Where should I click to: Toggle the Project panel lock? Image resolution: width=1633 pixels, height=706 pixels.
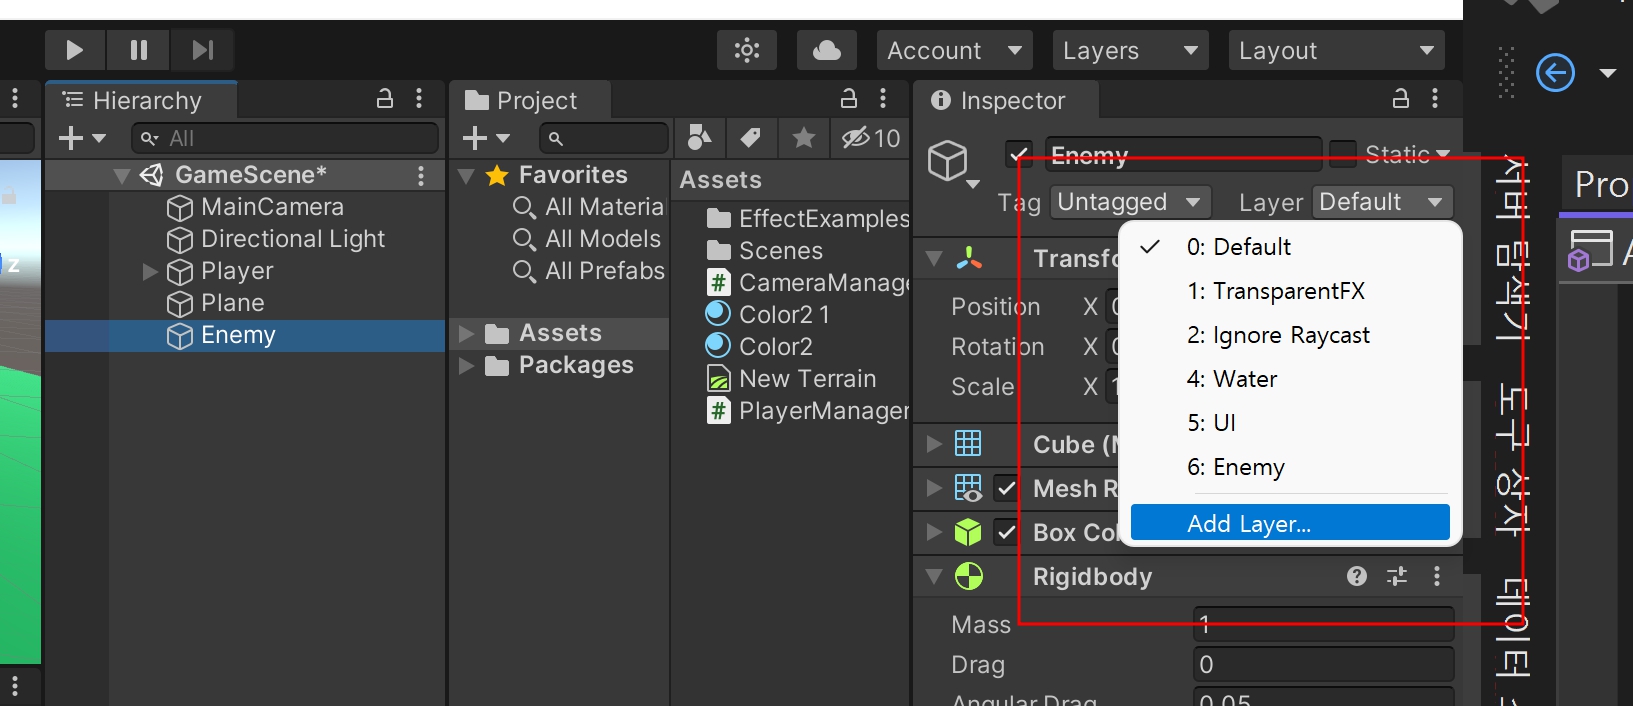(x=849, y=99)
